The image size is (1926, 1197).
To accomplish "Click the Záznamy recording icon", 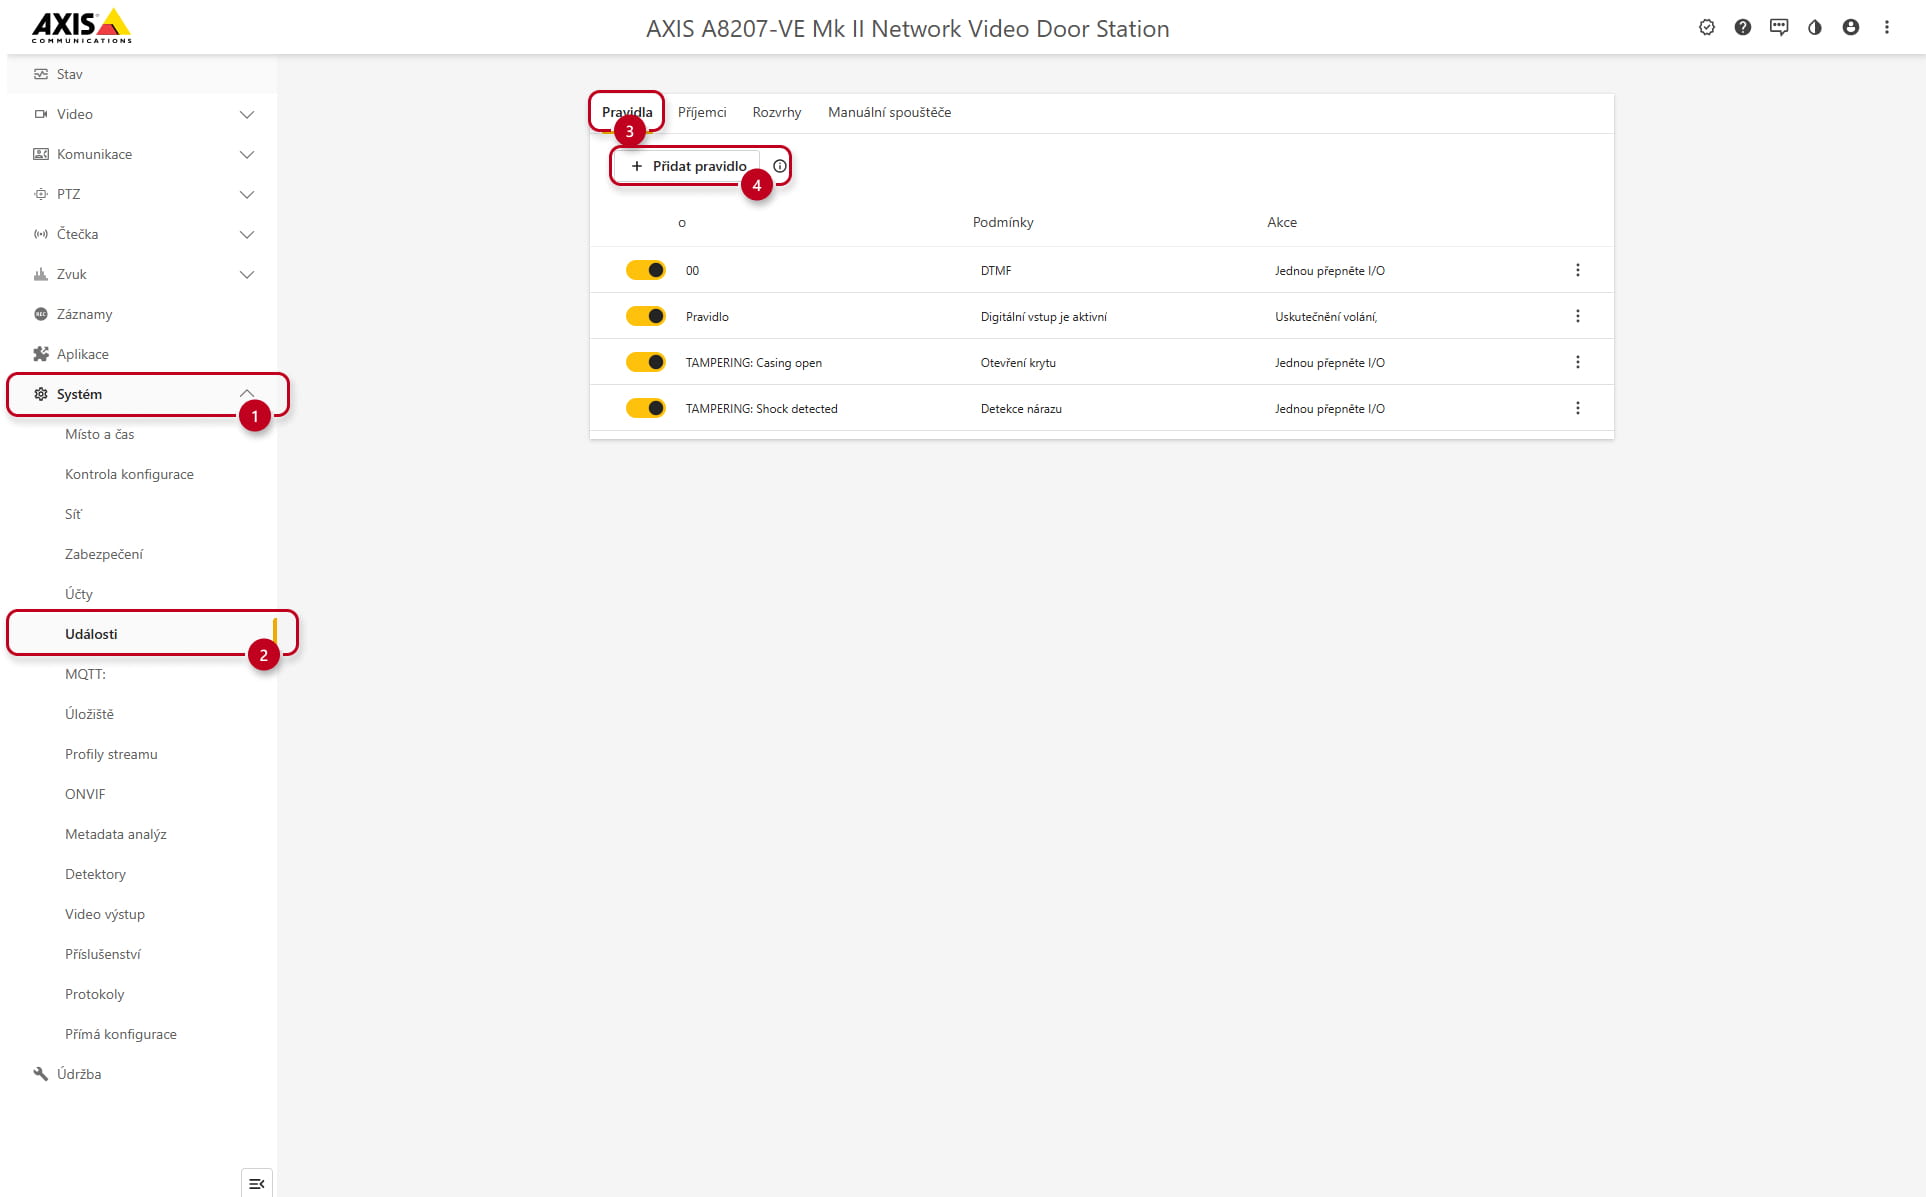I will [x=41, y=314].
